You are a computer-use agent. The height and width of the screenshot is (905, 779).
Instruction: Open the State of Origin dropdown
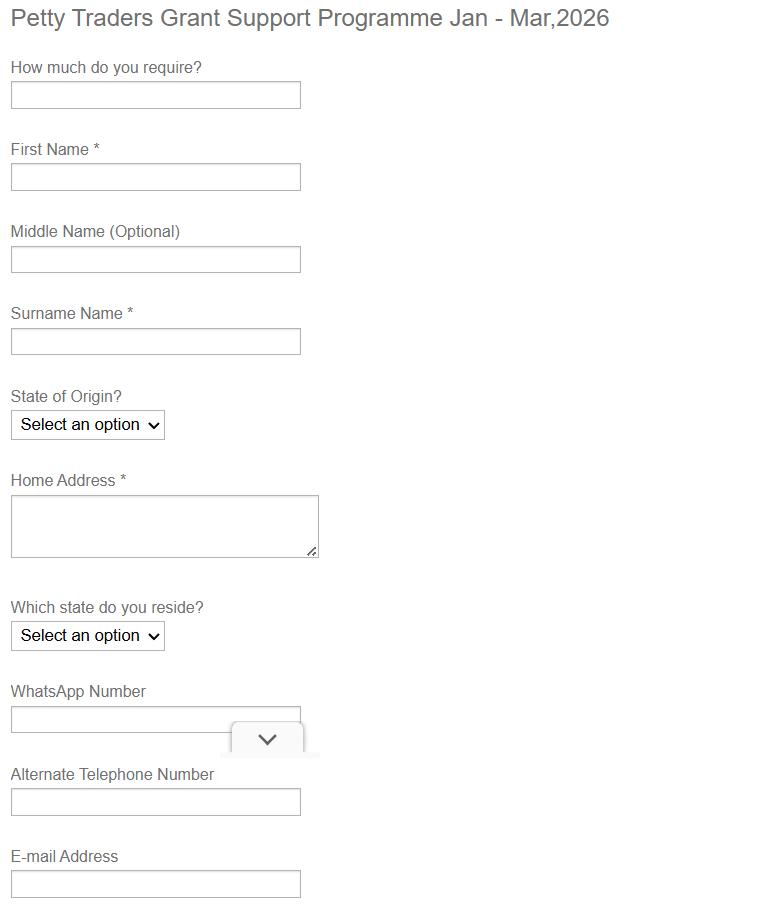(x=88, y=425)
